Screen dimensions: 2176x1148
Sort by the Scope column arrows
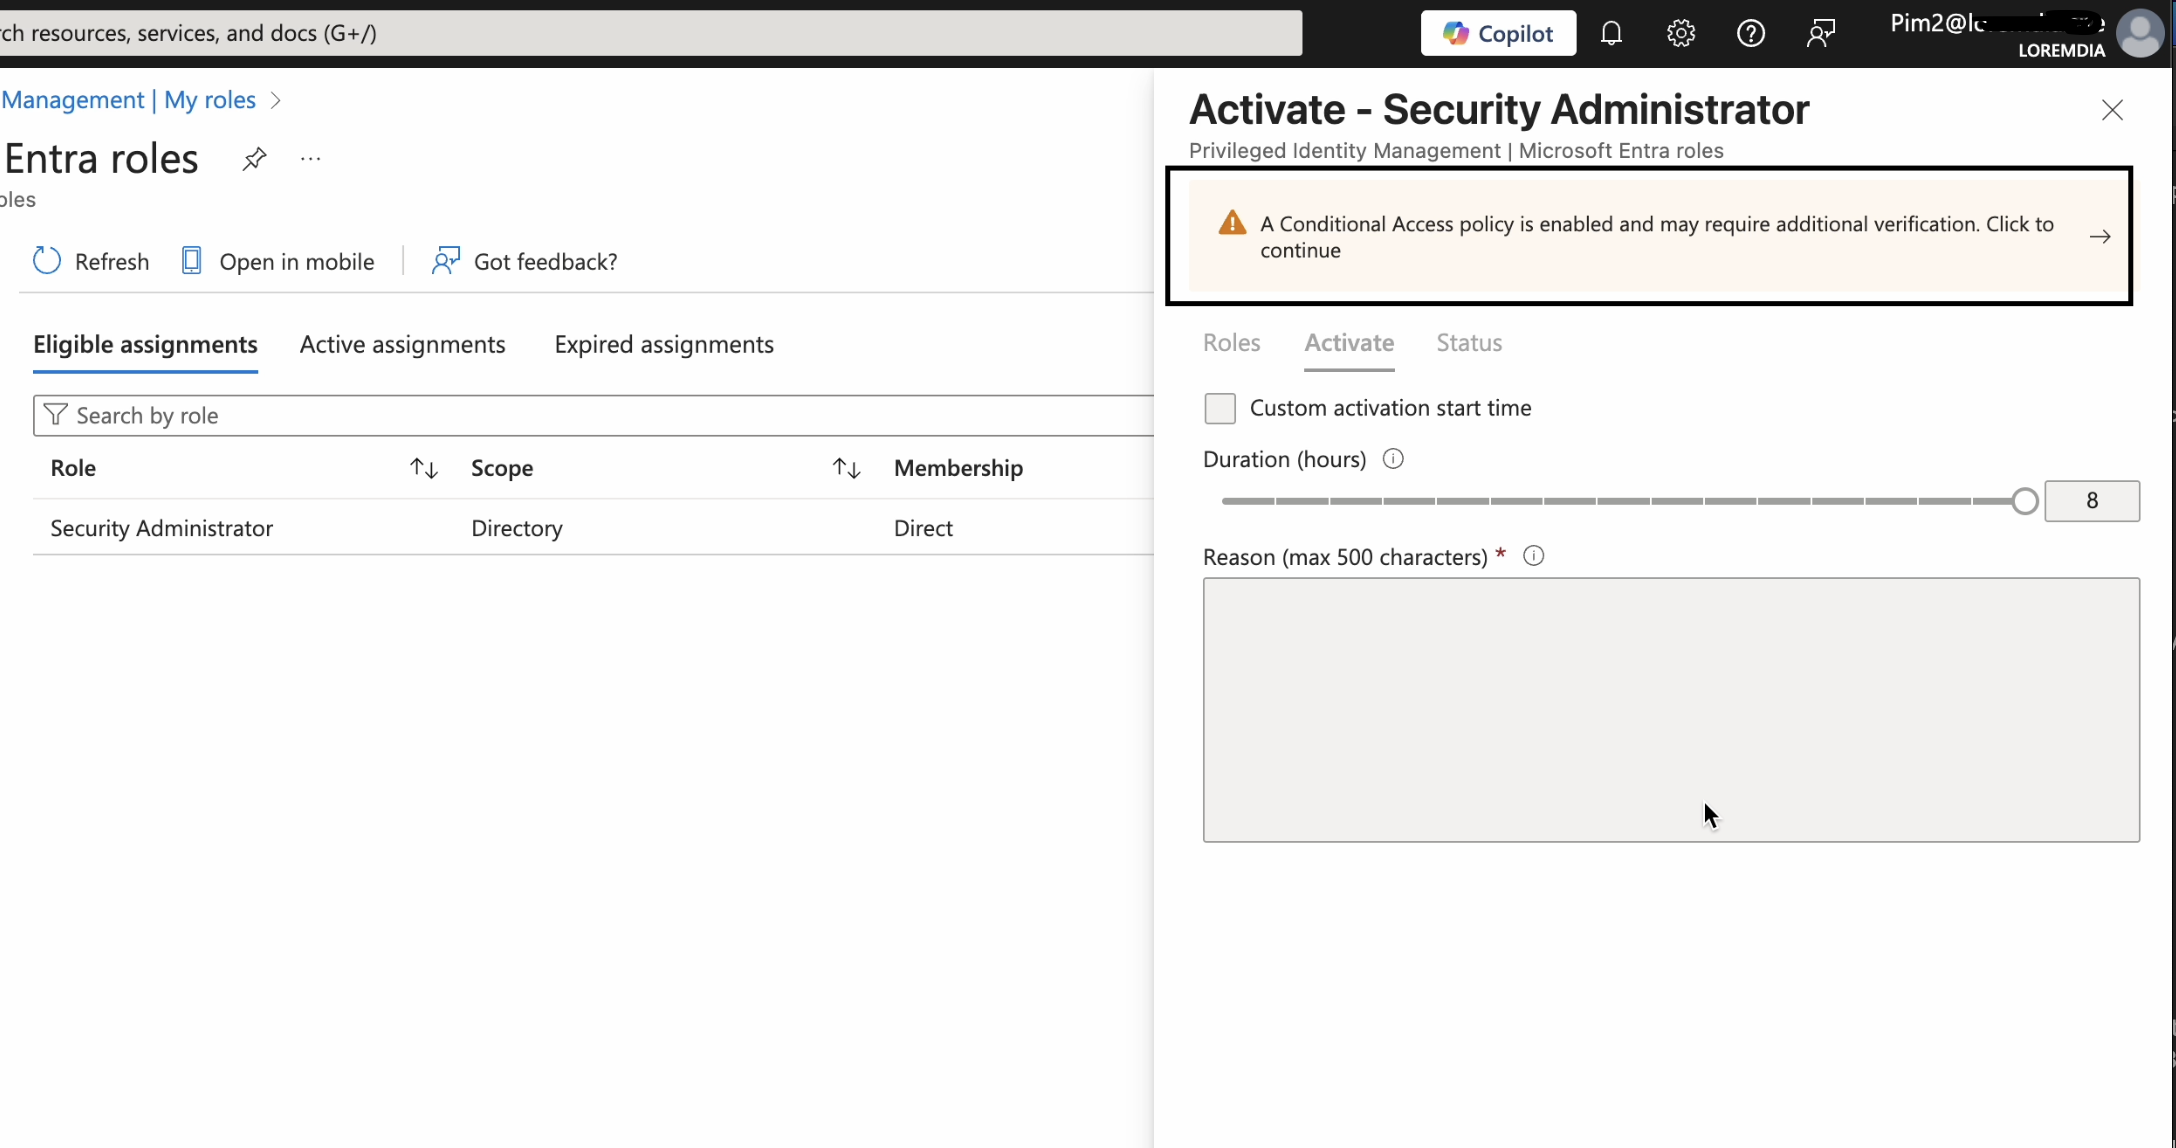pyautogui.click(x=847, y=468)
